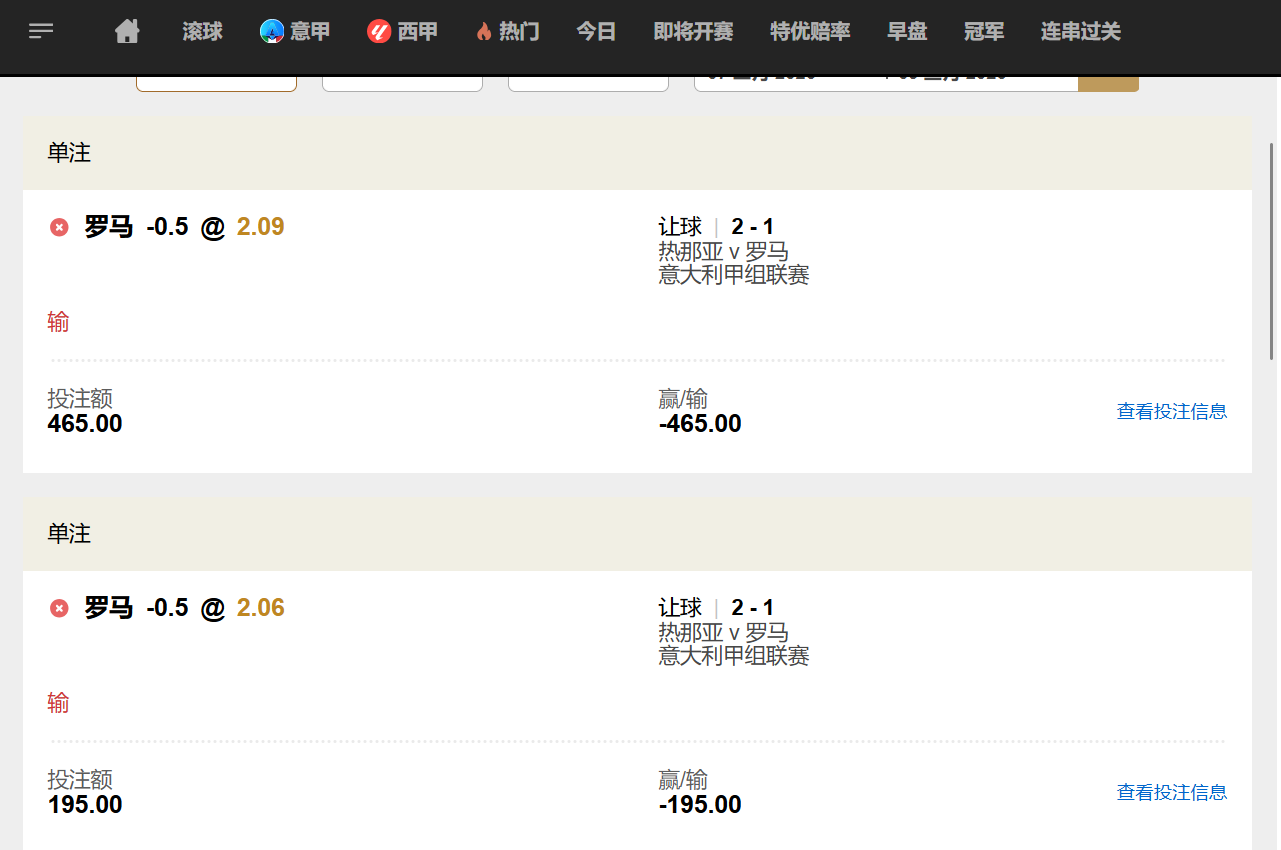Open the third filter dropdown
Viewport: 1281px width, 850px height.
pyautogui.click(x=587, y=83)
